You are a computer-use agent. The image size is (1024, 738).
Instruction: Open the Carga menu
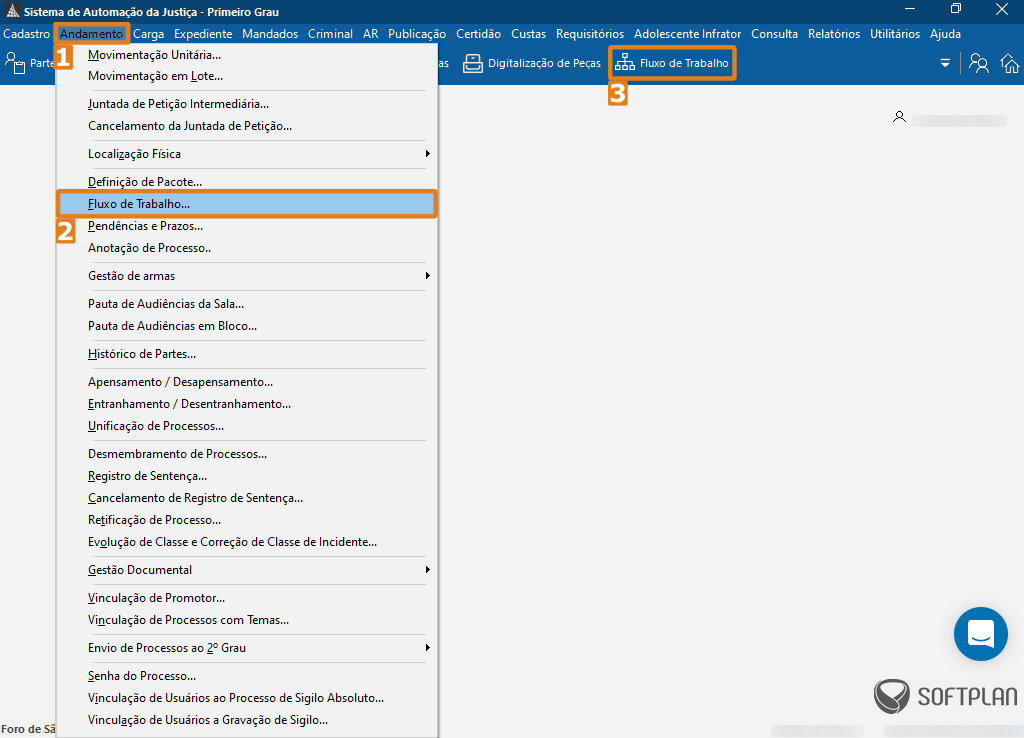point(148,34)
